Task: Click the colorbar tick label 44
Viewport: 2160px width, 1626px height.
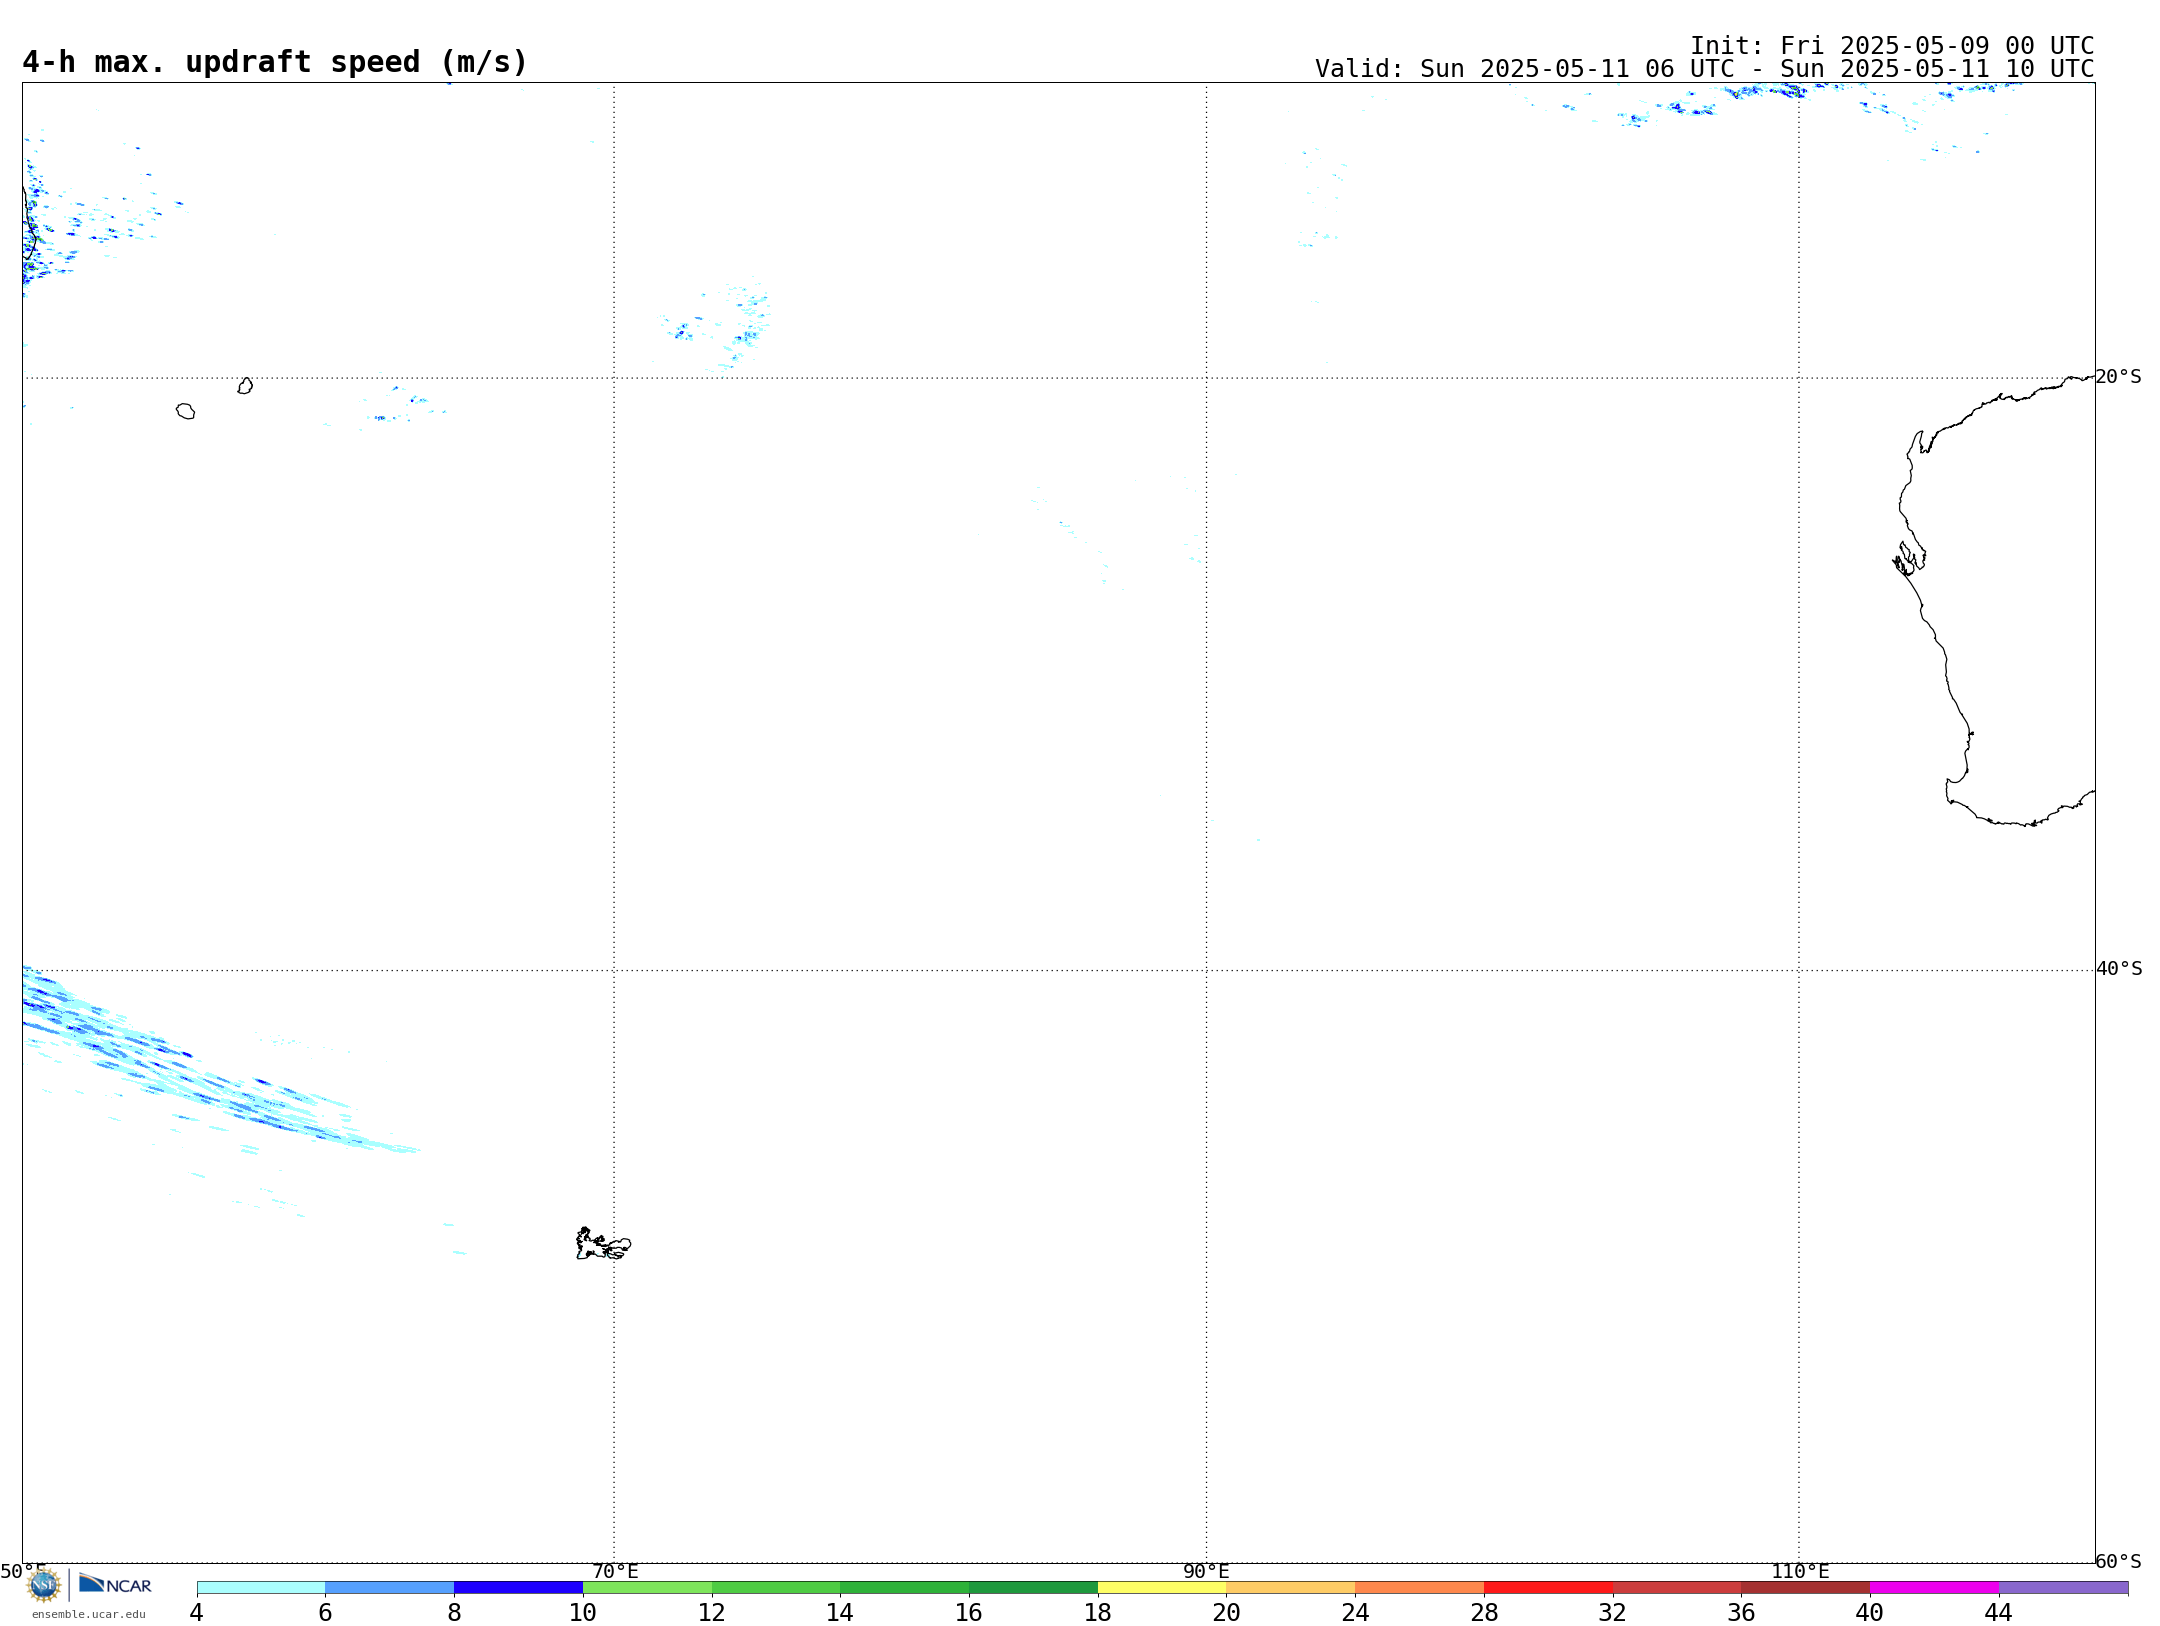Action: 1998,1612
